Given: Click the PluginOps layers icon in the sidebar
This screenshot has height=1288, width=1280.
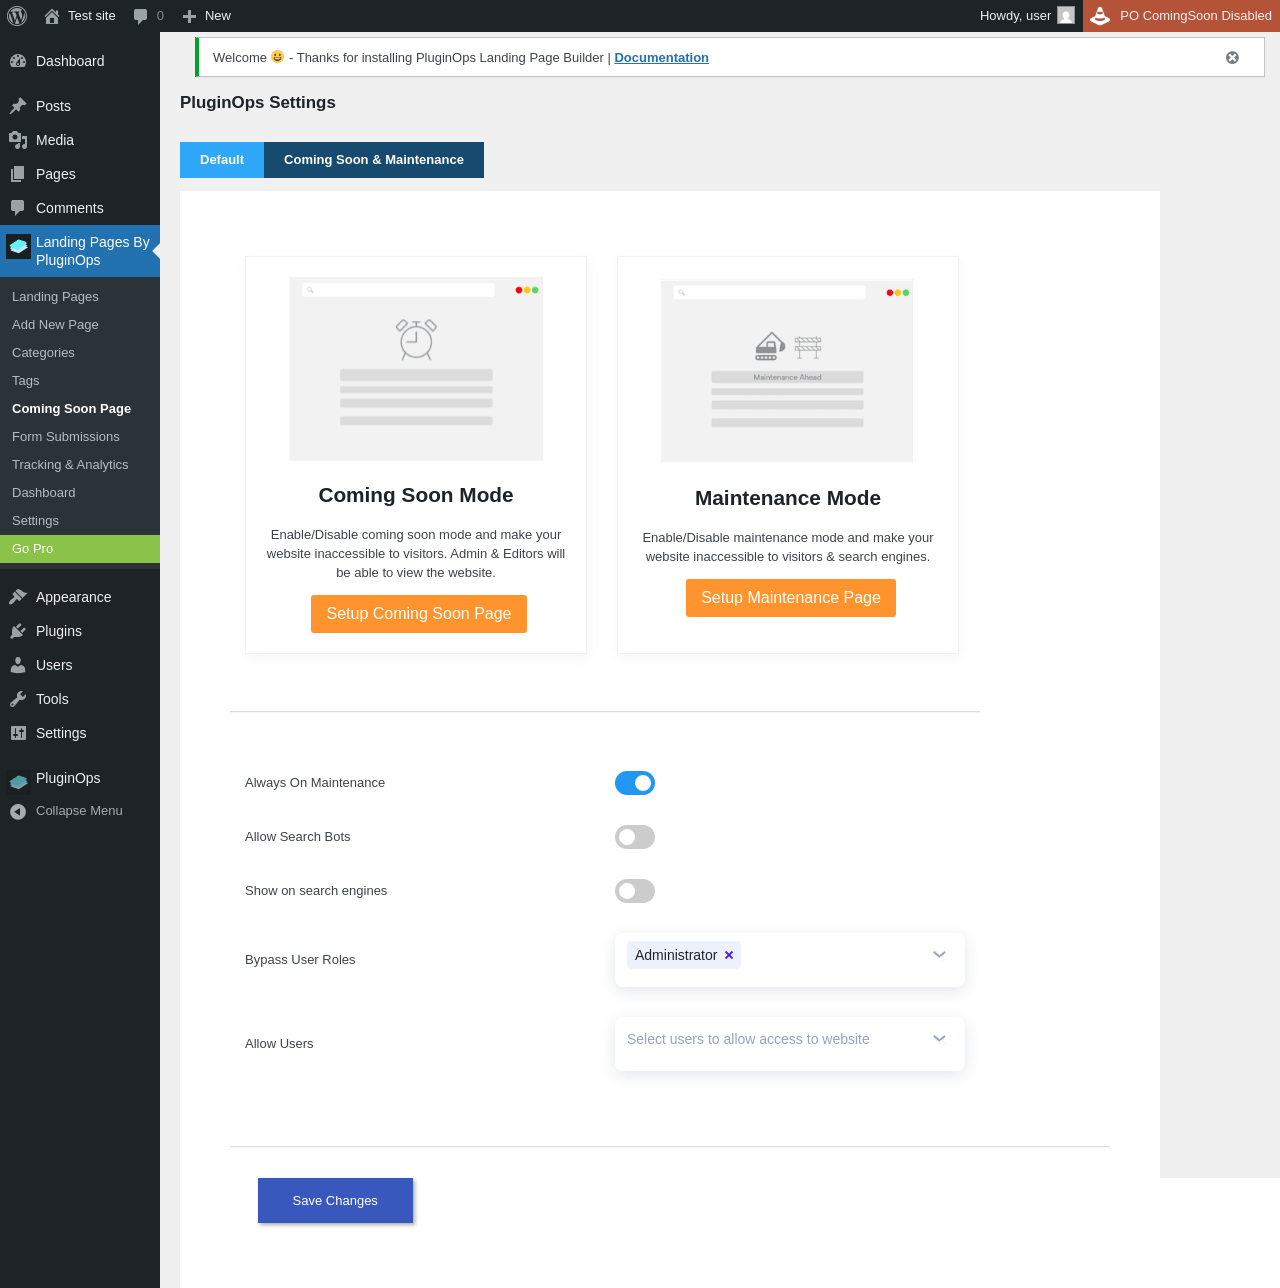Looking at the screenshot, I should click(18, 781).
